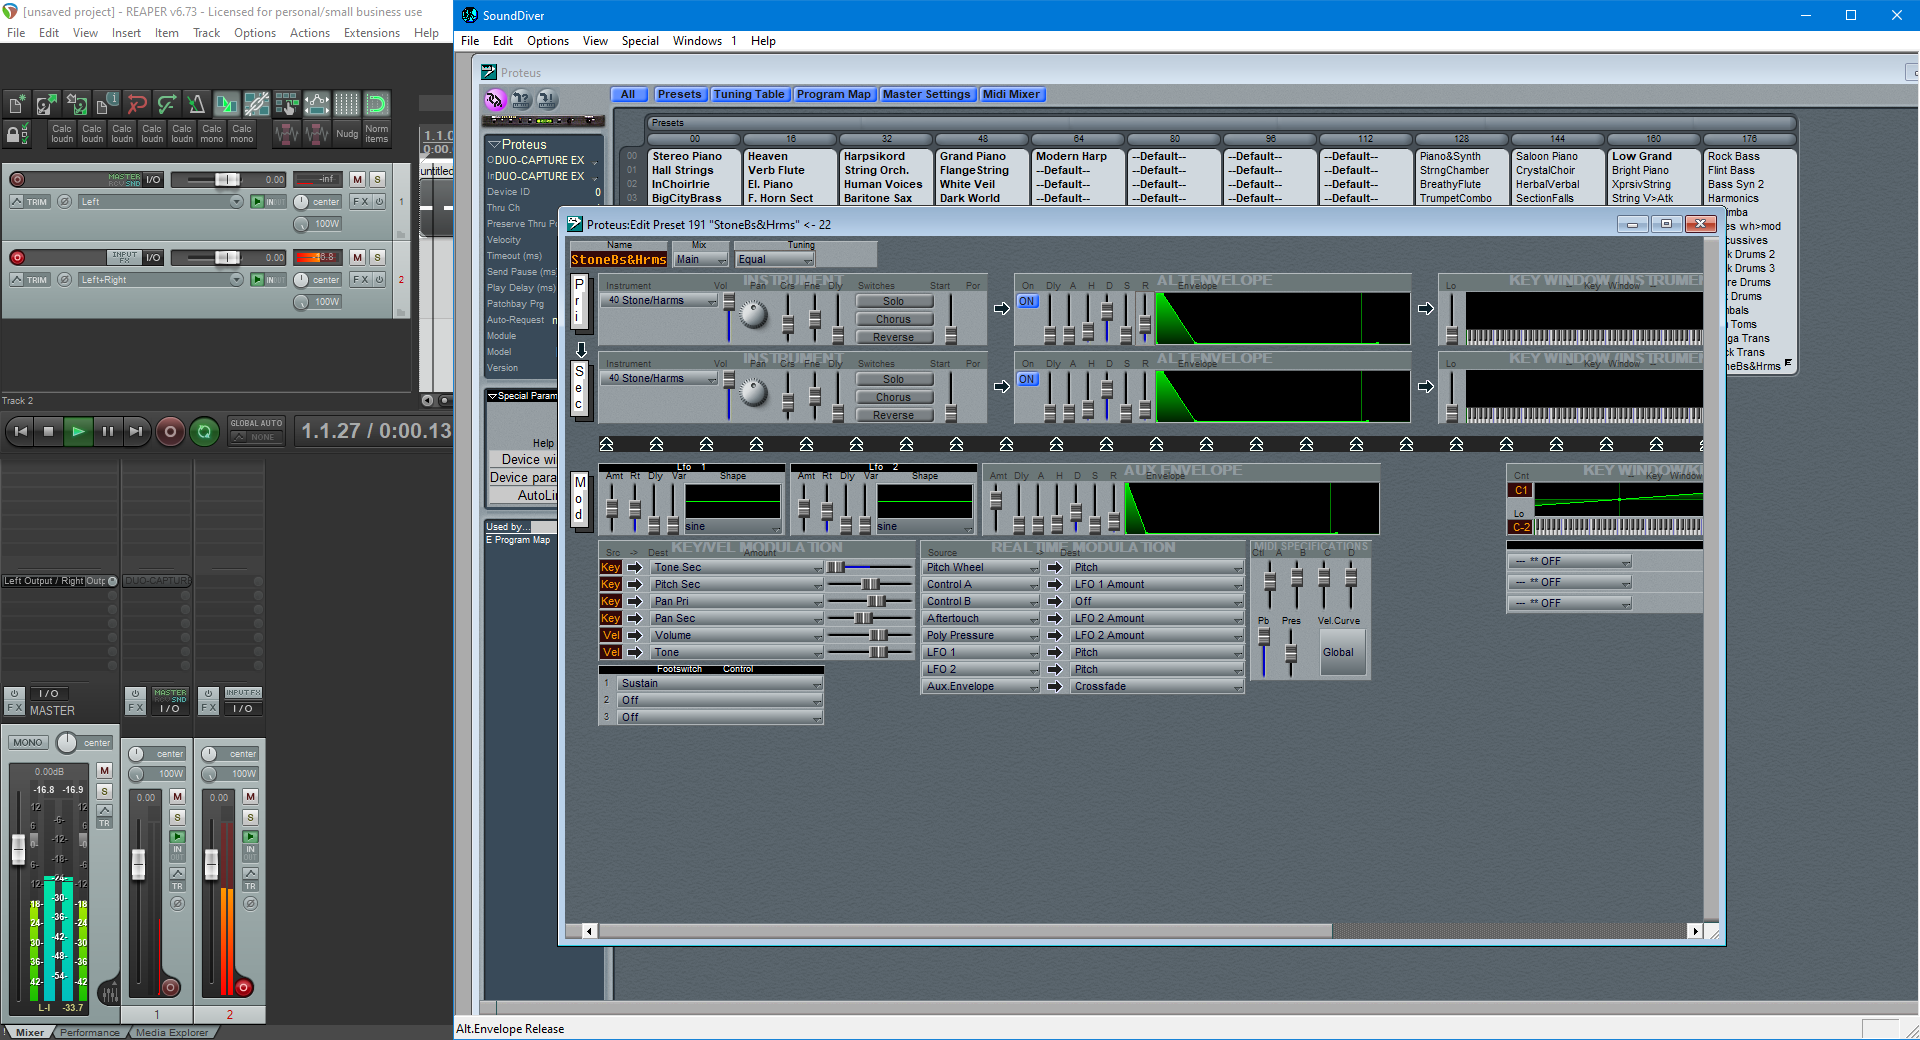1920x1040 pixels.
Task: Solo track 2 in REAPER track panel
Action: point(377,257)
